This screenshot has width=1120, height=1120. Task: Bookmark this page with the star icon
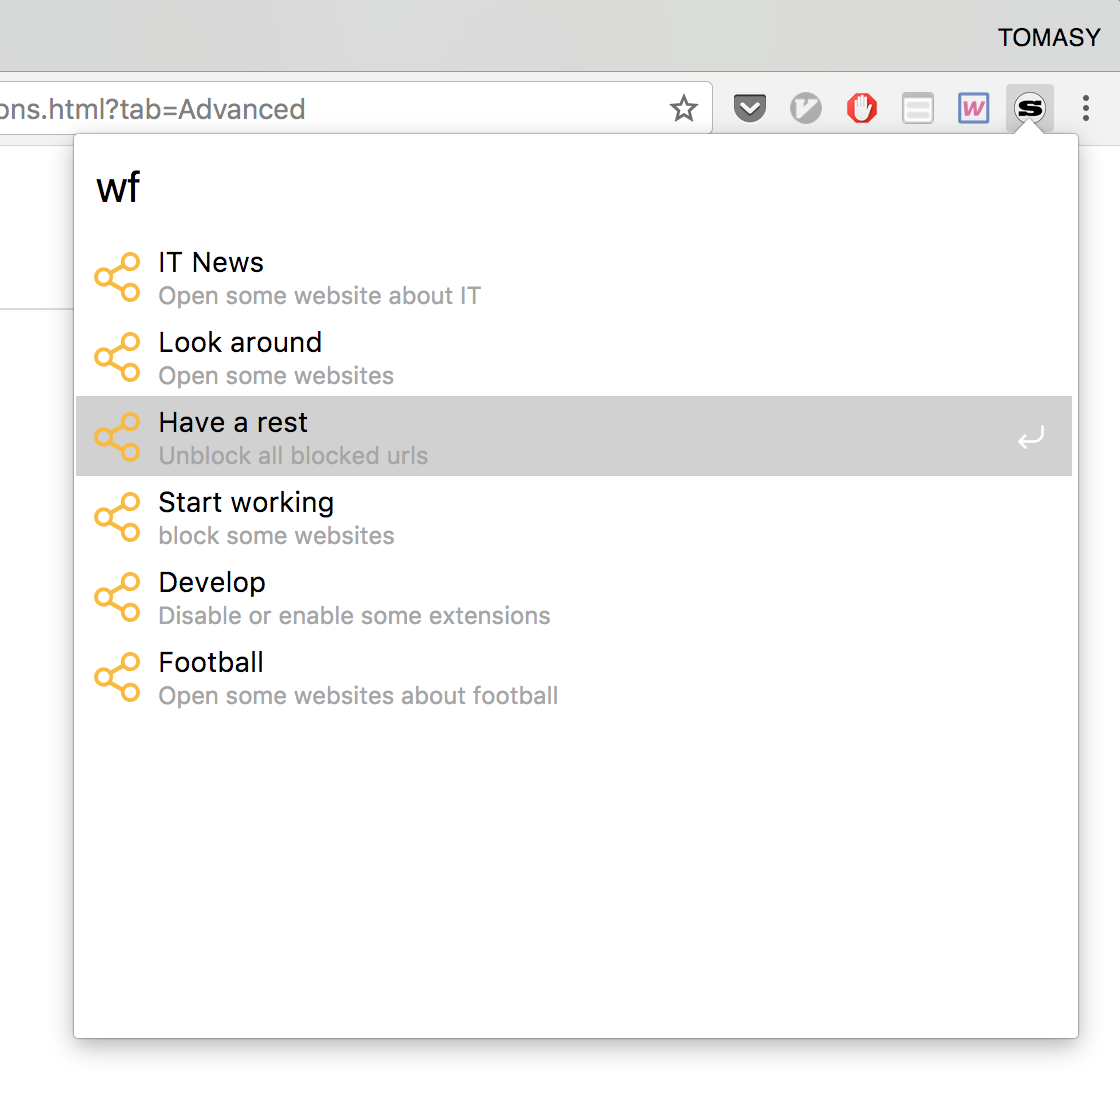[x=684, y=109]
